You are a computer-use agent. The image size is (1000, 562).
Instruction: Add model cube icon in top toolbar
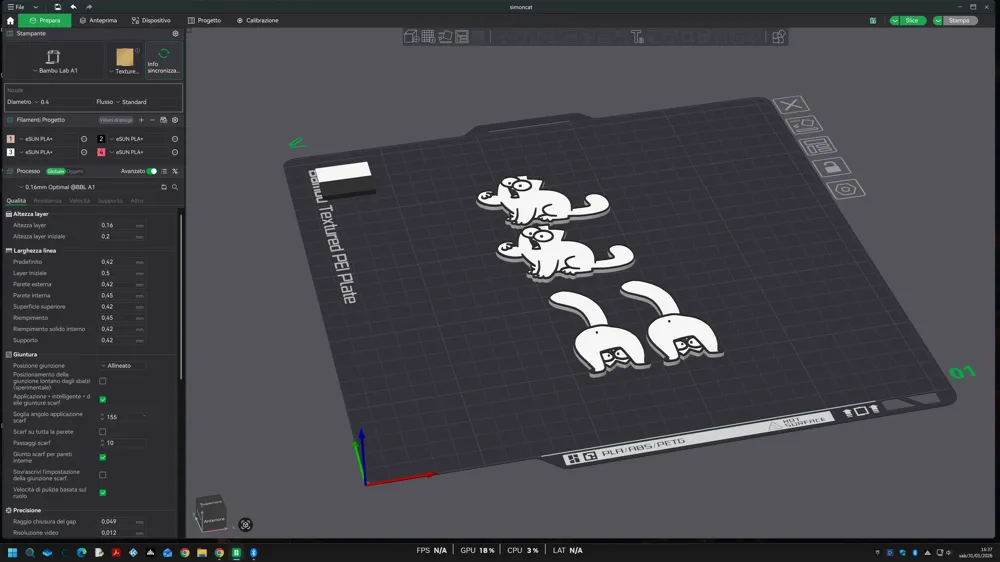411,36
